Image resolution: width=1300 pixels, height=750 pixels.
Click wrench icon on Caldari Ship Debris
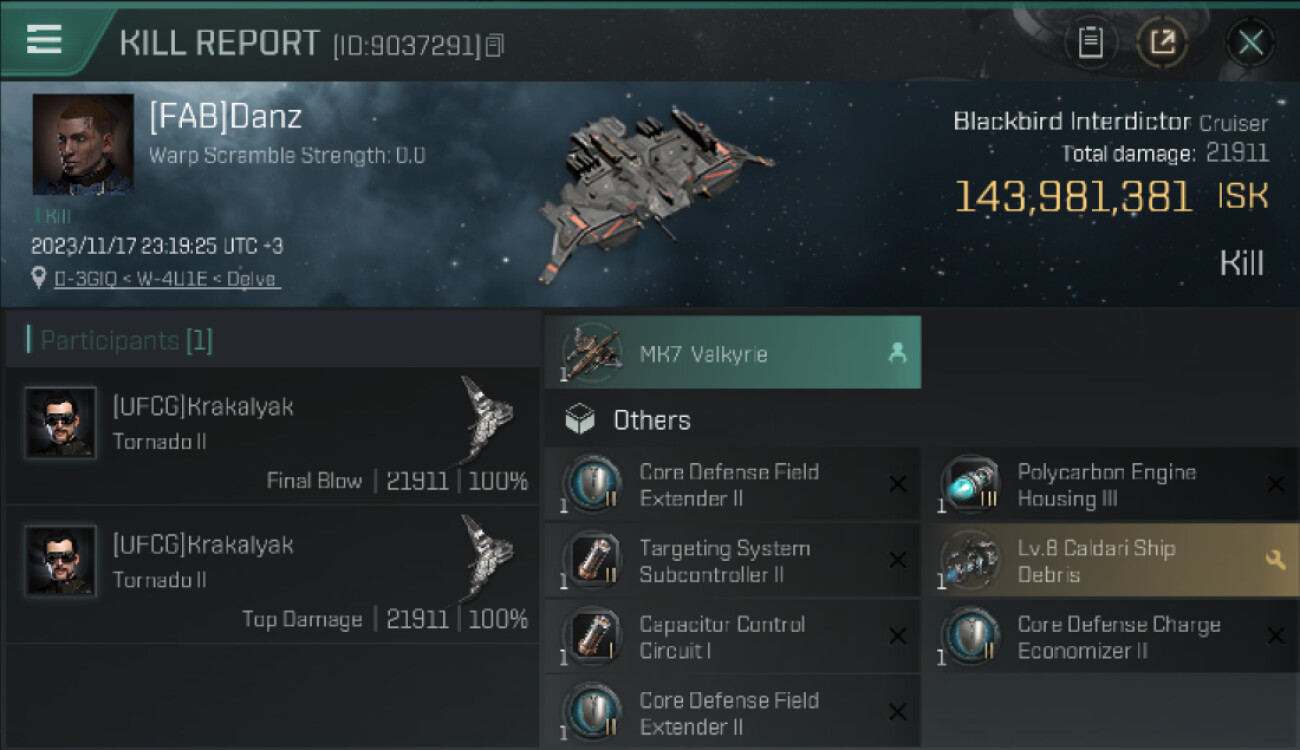click(1275, 561)
